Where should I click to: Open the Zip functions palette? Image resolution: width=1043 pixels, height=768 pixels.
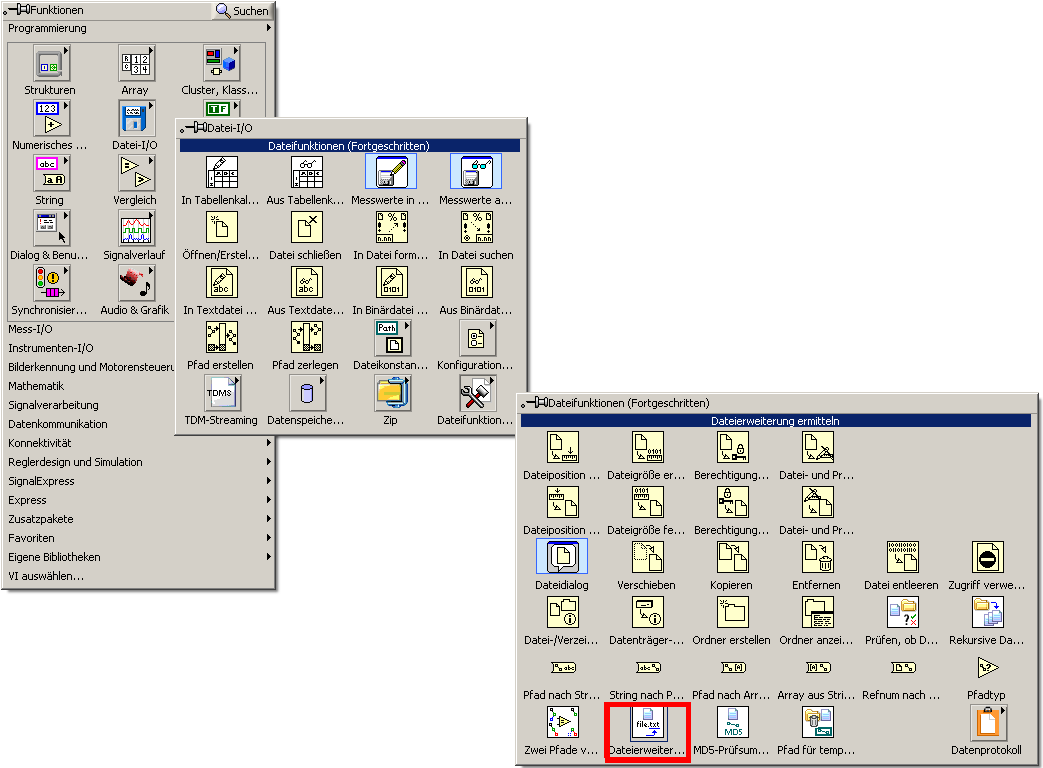pos(392,393)
